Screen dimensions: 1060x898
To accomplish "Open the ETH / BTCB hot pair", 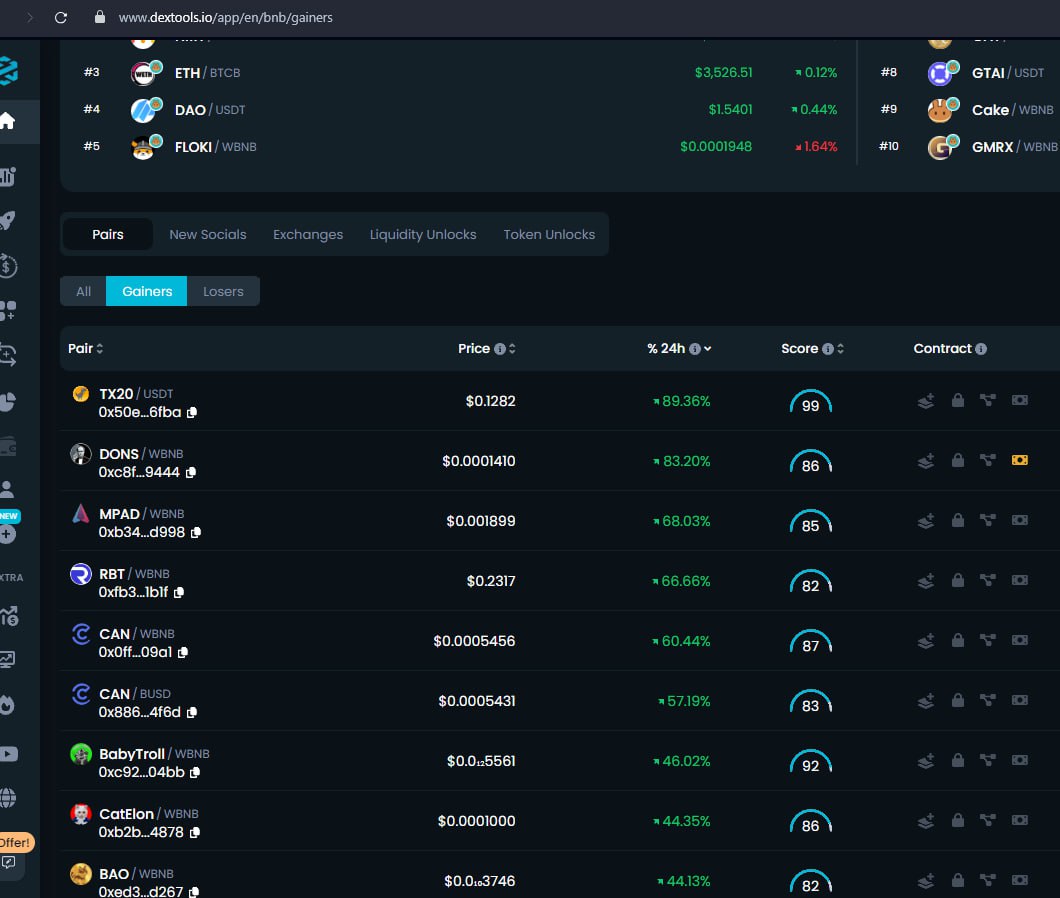I will coord(207,73).
